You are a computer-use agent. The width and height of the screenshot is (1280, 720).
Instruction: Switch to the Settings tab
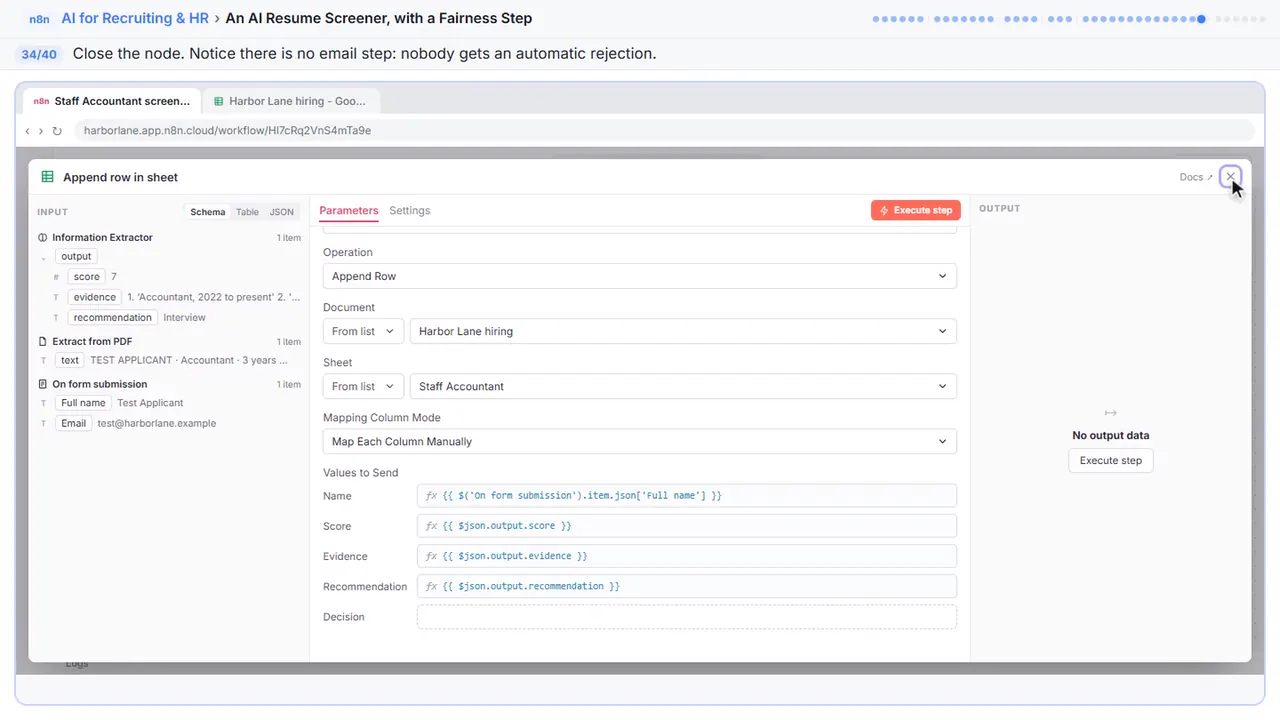point(410,211)
